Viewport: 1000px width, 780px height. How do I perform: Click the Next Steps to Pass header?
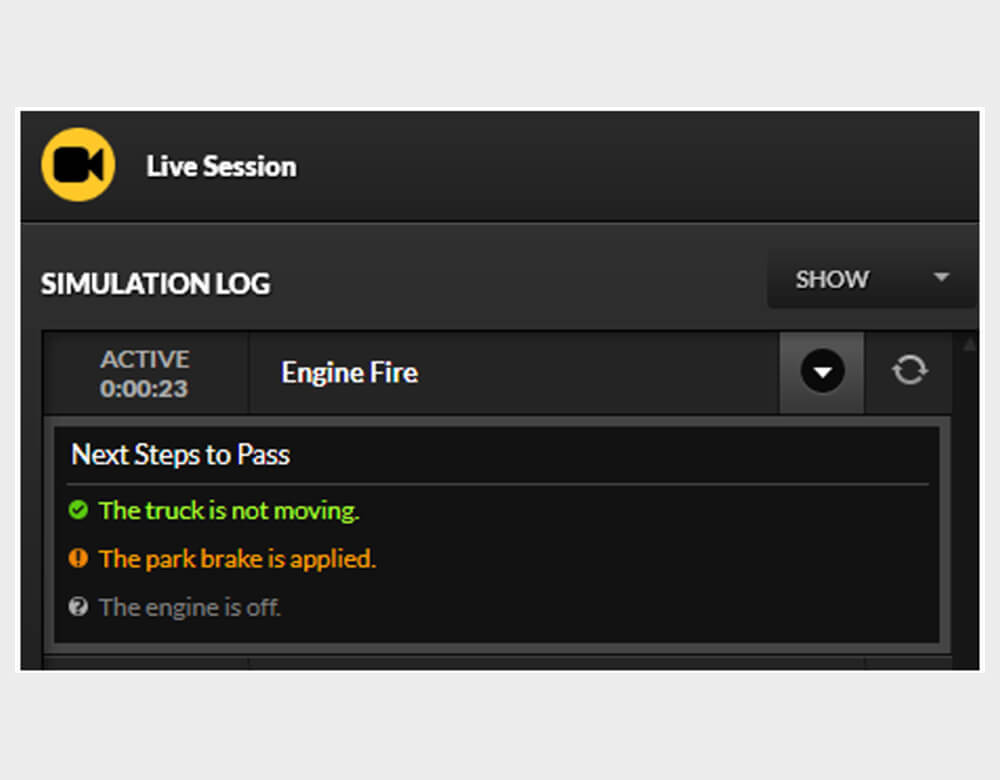(x=180, y=455)
